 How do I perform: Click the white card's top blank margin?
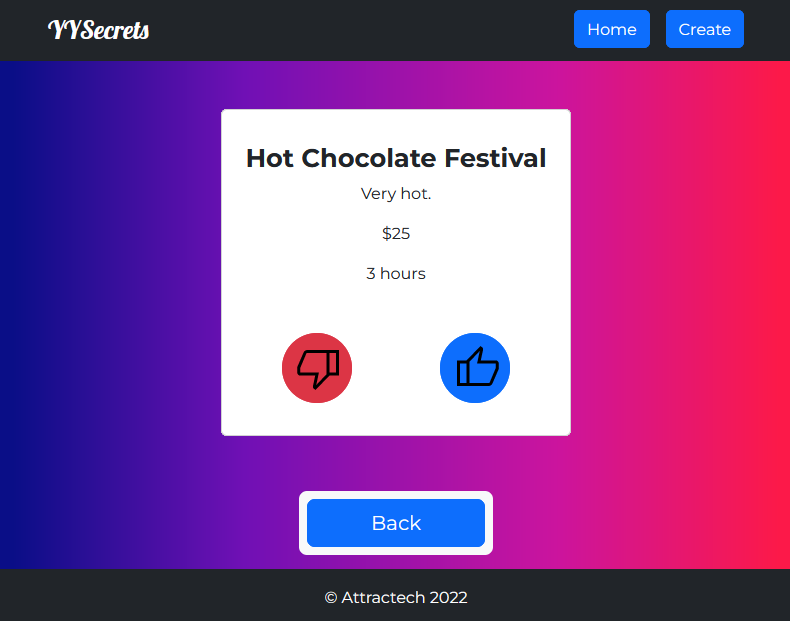pos(396,123)
